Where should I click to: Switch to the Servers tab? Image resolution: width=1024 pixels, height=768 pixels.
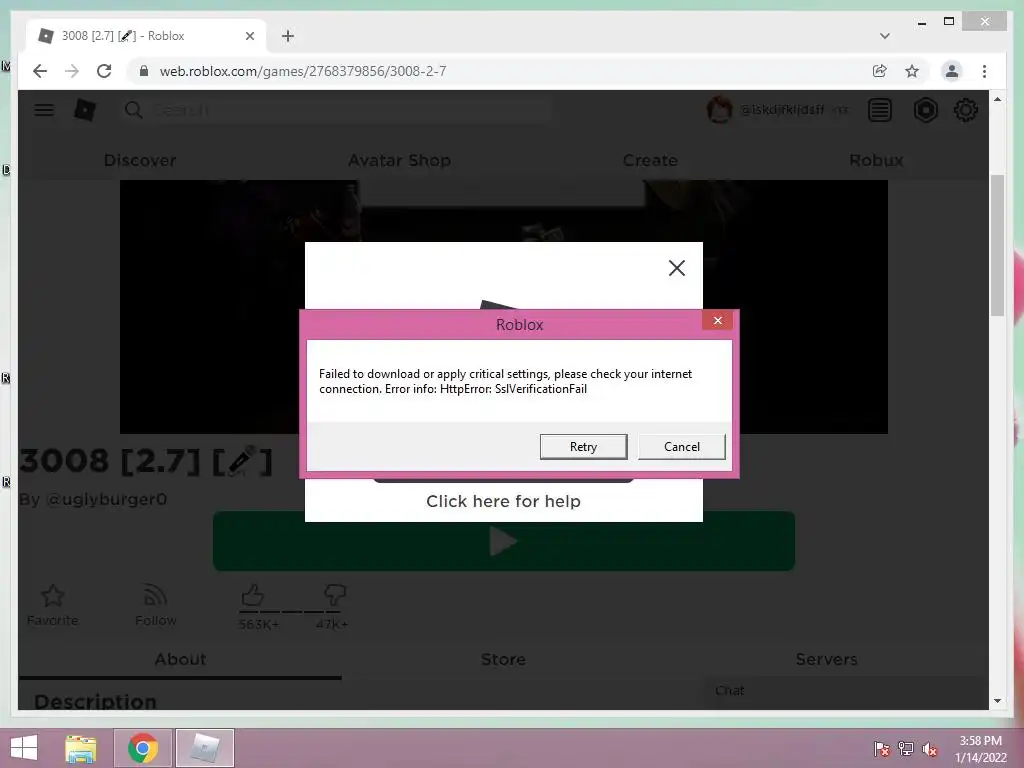[826, 659]
